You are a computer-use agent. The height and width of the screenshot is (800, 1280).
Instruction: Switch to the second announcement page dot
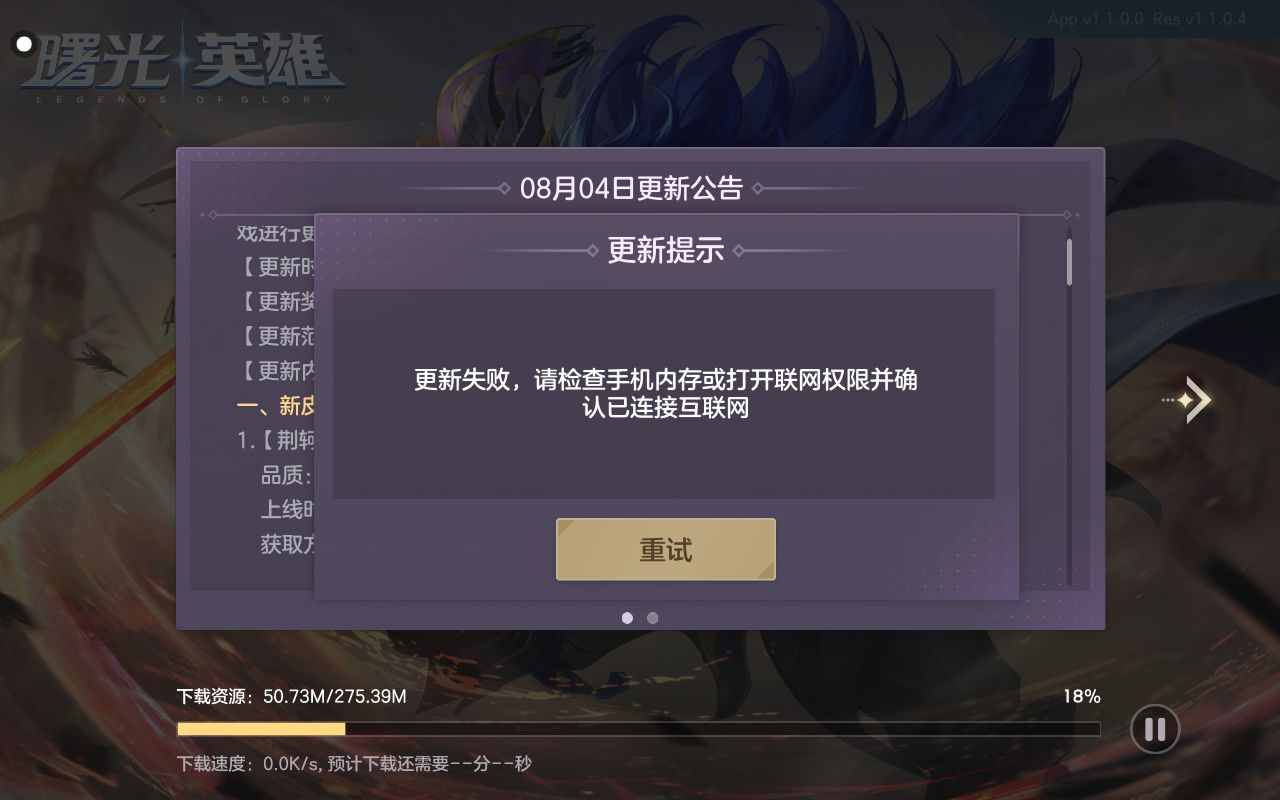[653, 618]
